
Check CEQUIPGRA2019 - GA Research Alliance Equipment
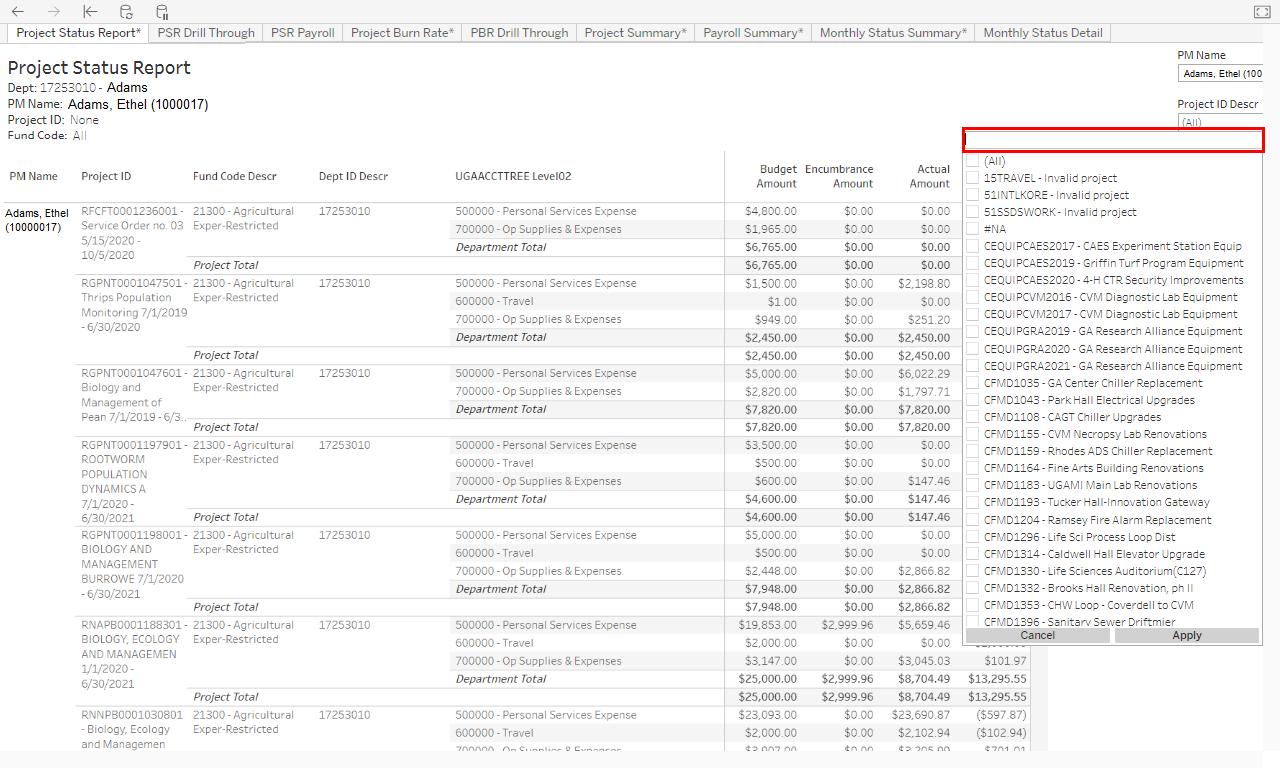[x=972, y=331]
